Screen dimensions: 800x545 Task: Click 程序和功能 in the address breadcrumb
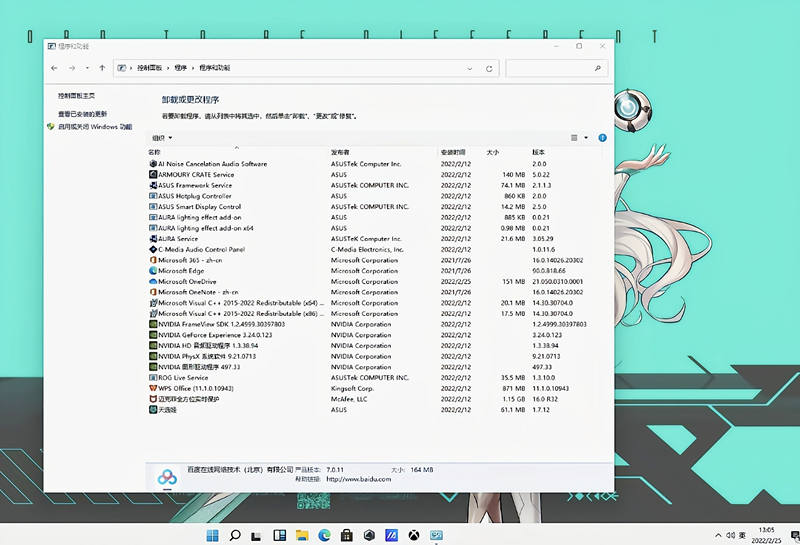(215, 68)
